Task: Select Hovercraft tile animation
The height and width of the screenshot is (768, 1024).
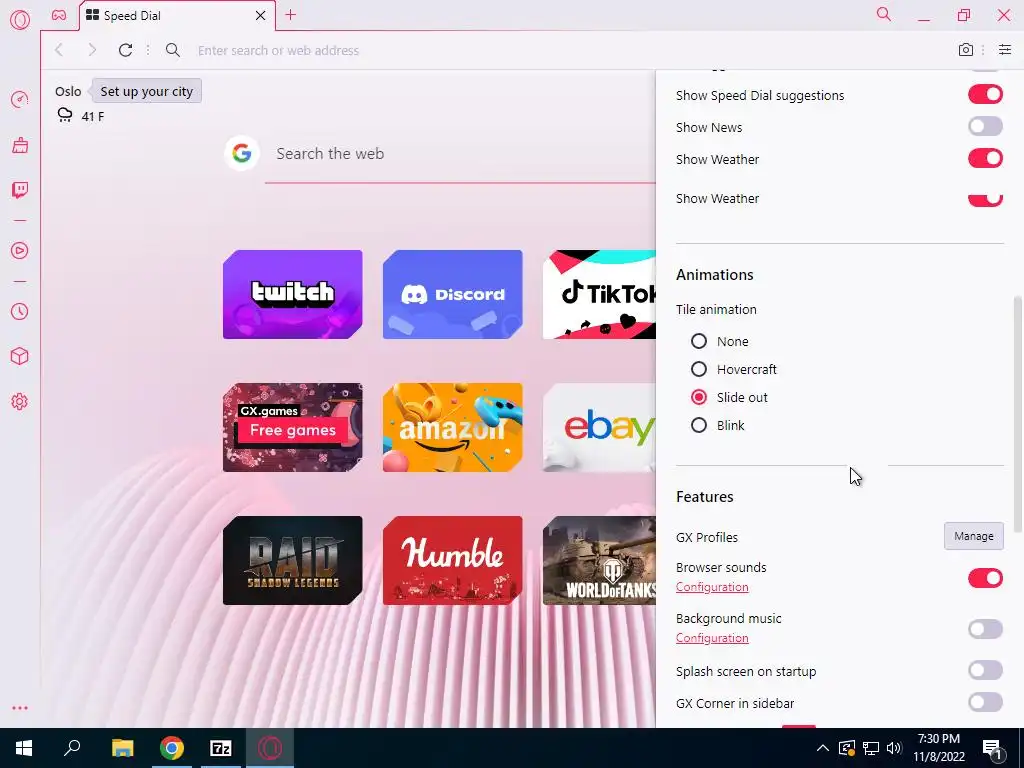Action: (x=699, y=369)
